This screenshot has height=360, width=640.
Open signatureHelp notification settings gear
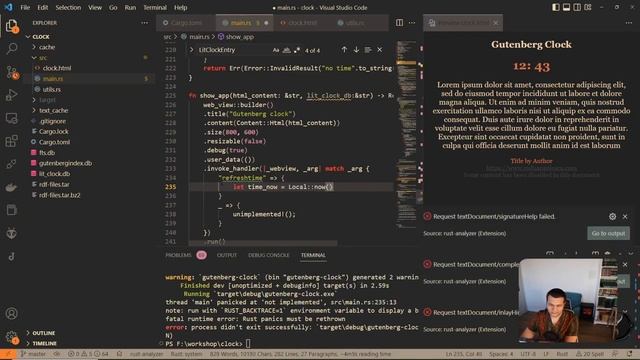[612, 217]
